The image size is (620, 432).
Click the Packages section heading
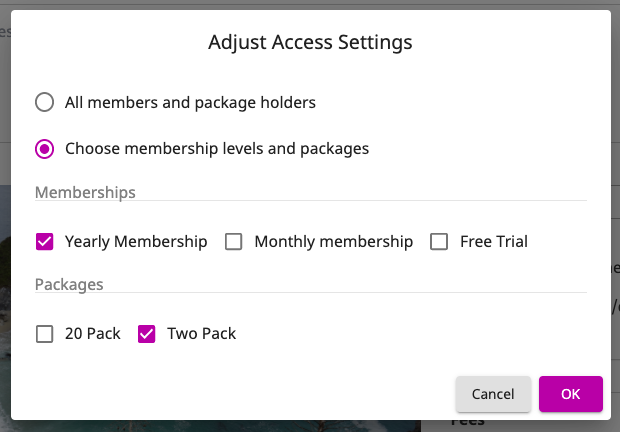[69, 285]
